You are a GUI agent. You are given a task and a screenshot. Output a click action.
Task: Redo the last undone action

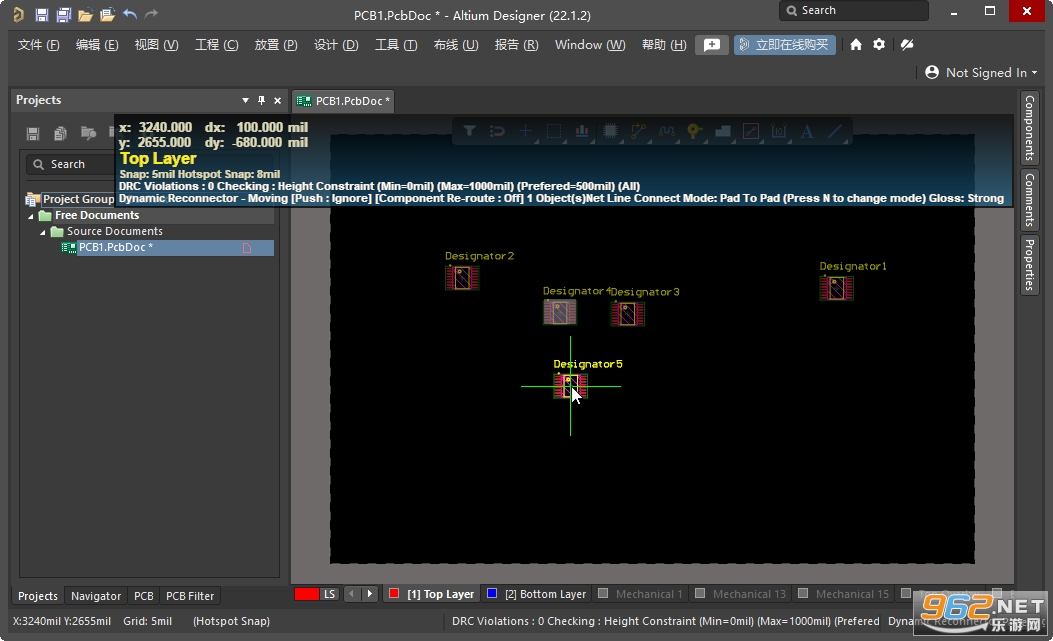[152, 13]
